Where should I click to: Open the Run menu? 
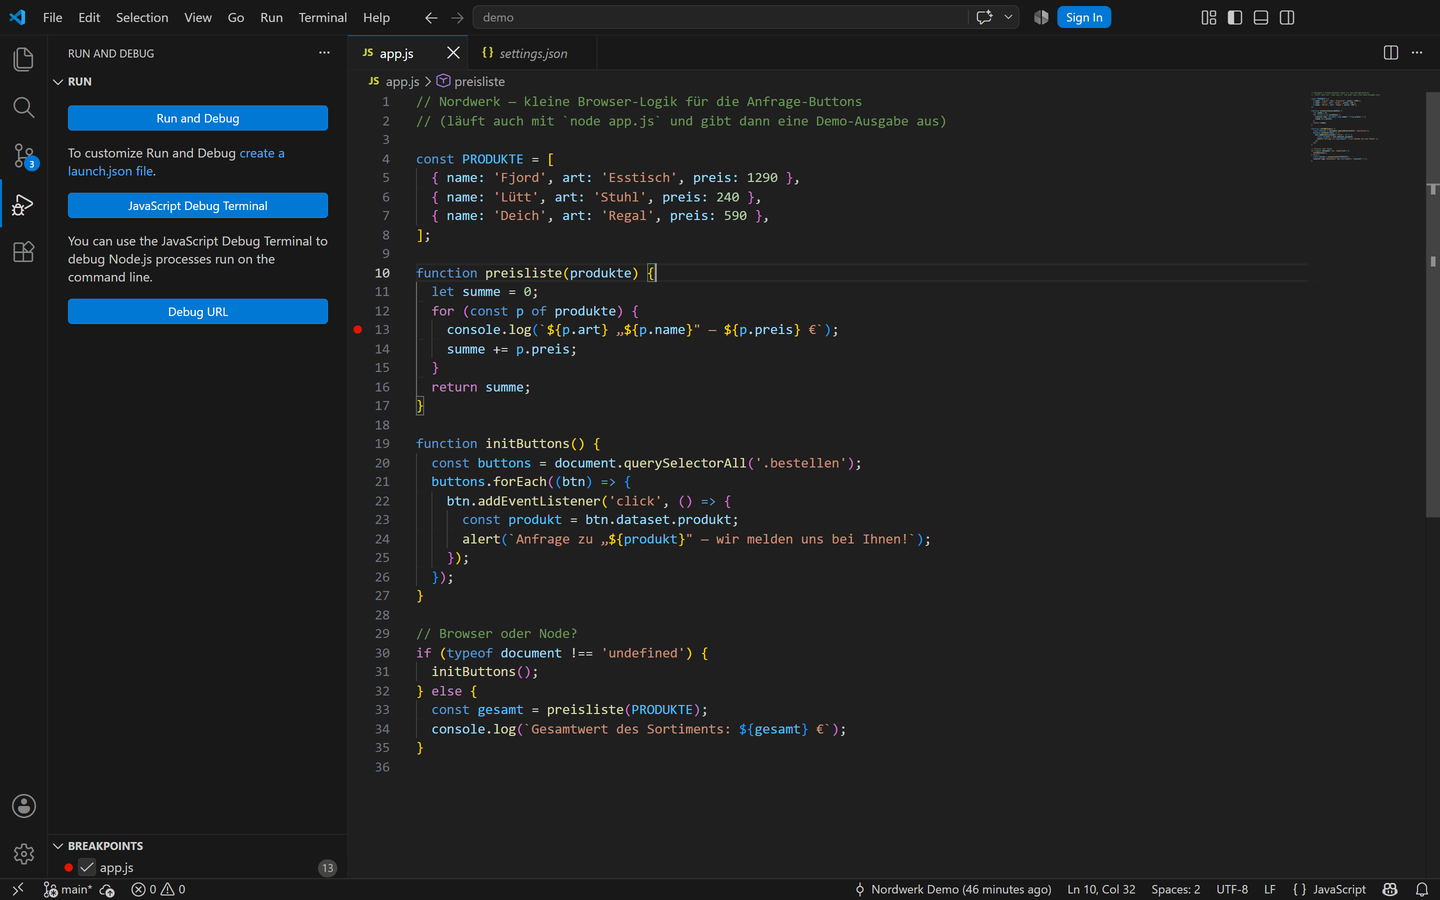271,17
